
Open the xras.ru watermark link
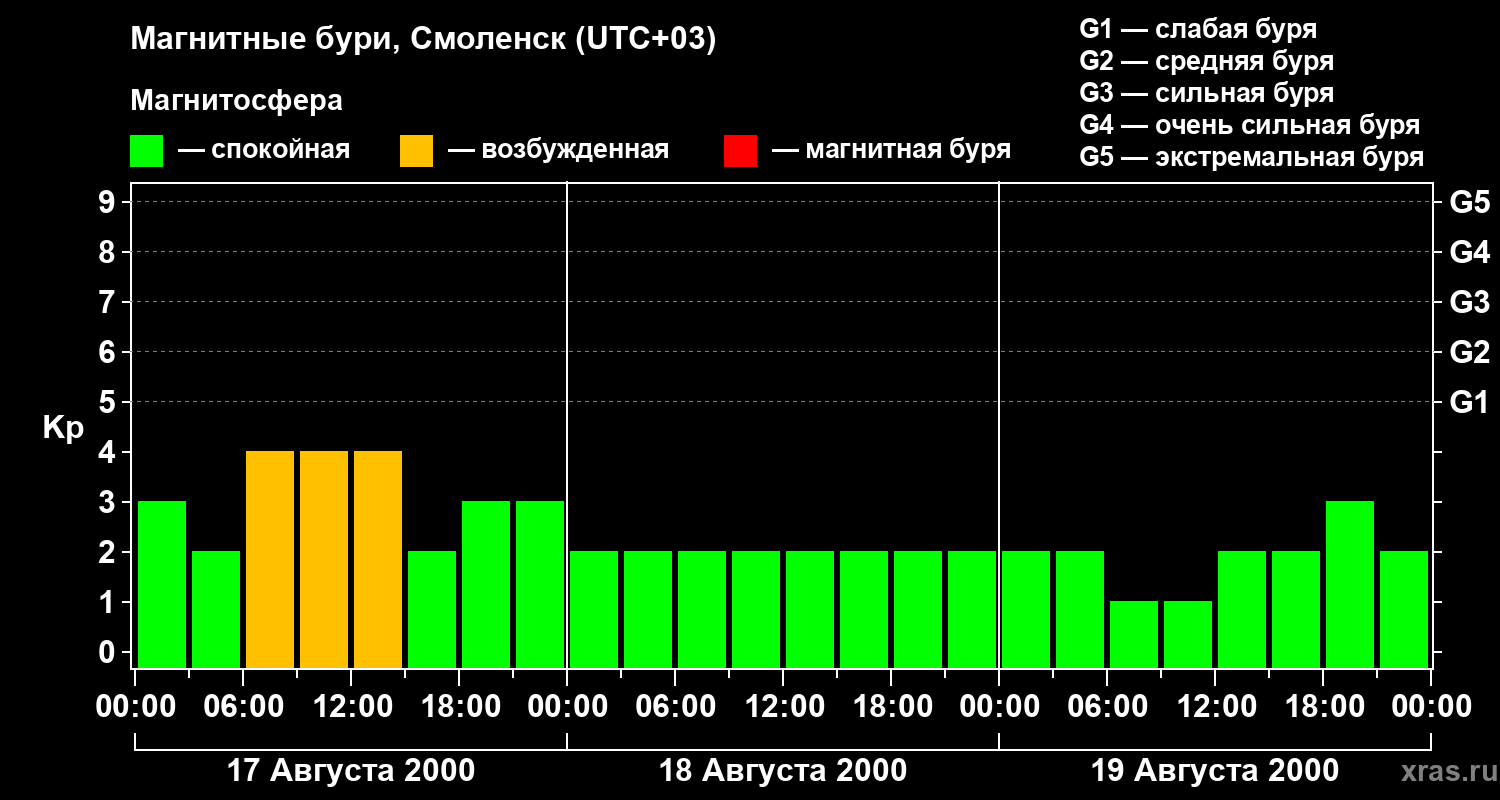1445,771
